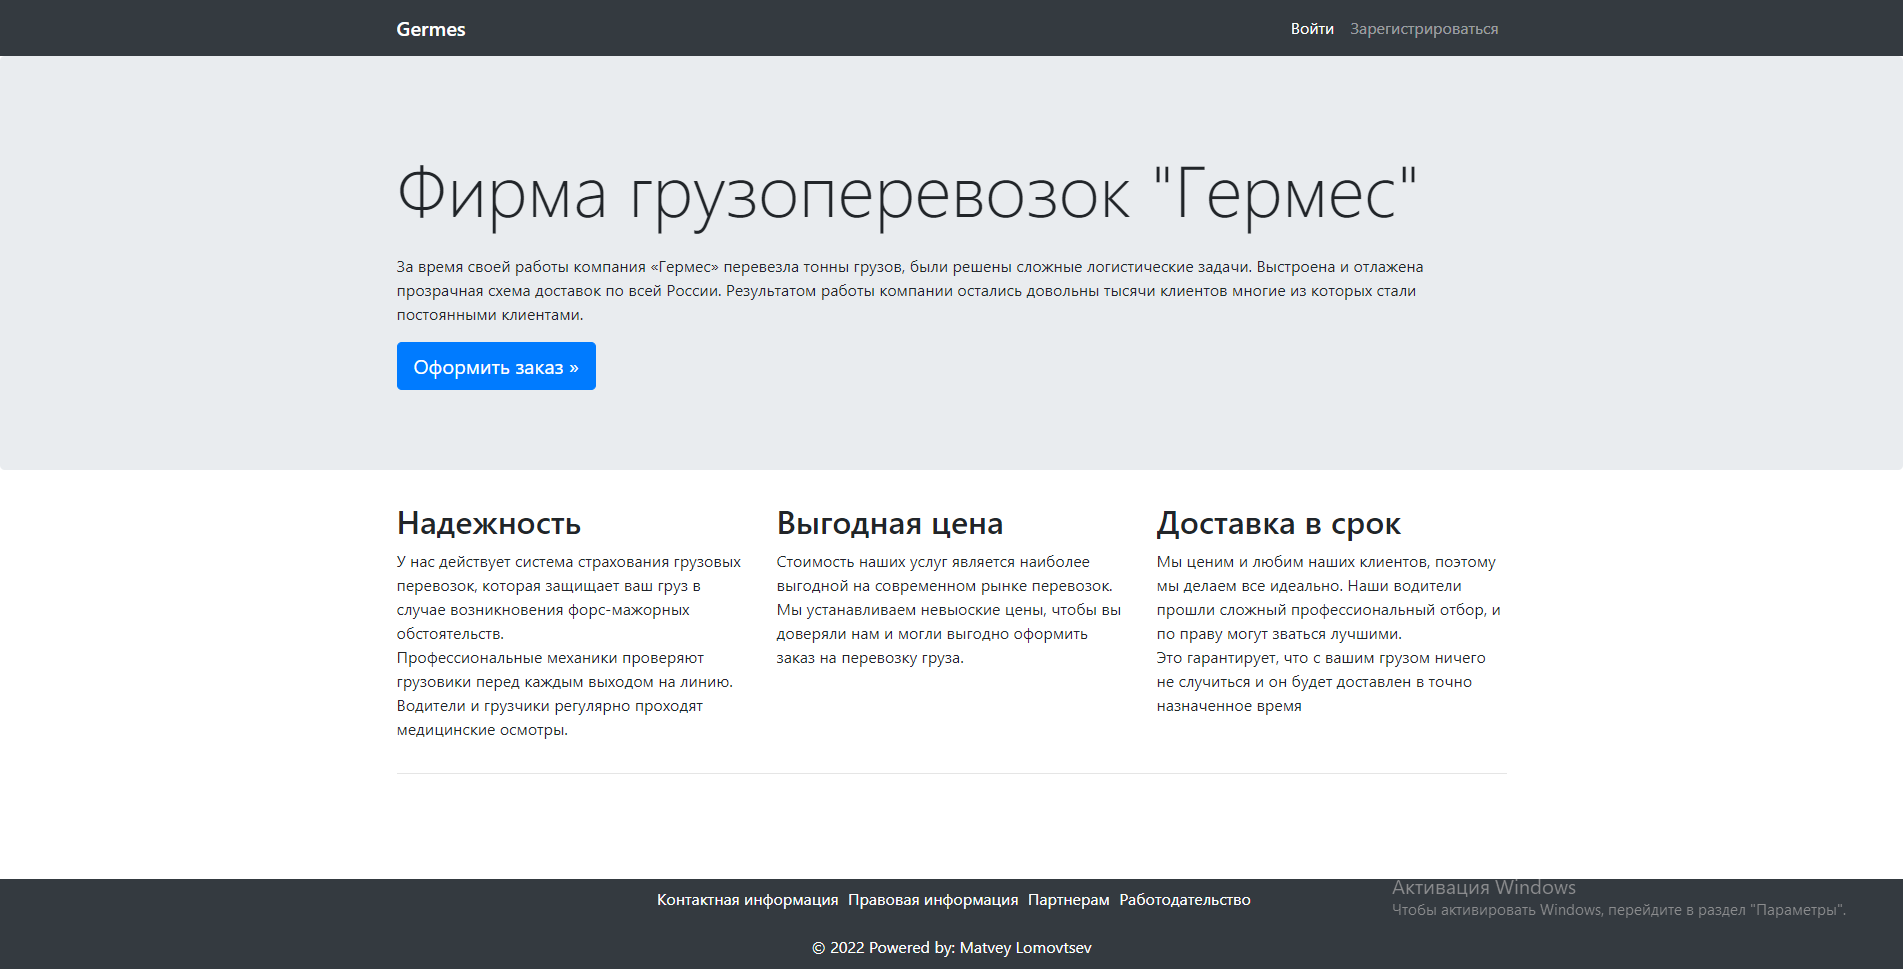This screenshot has width=1903, height=969.
Task: Go to the «Партнерам» footer page
Action: click(1068, 899)
